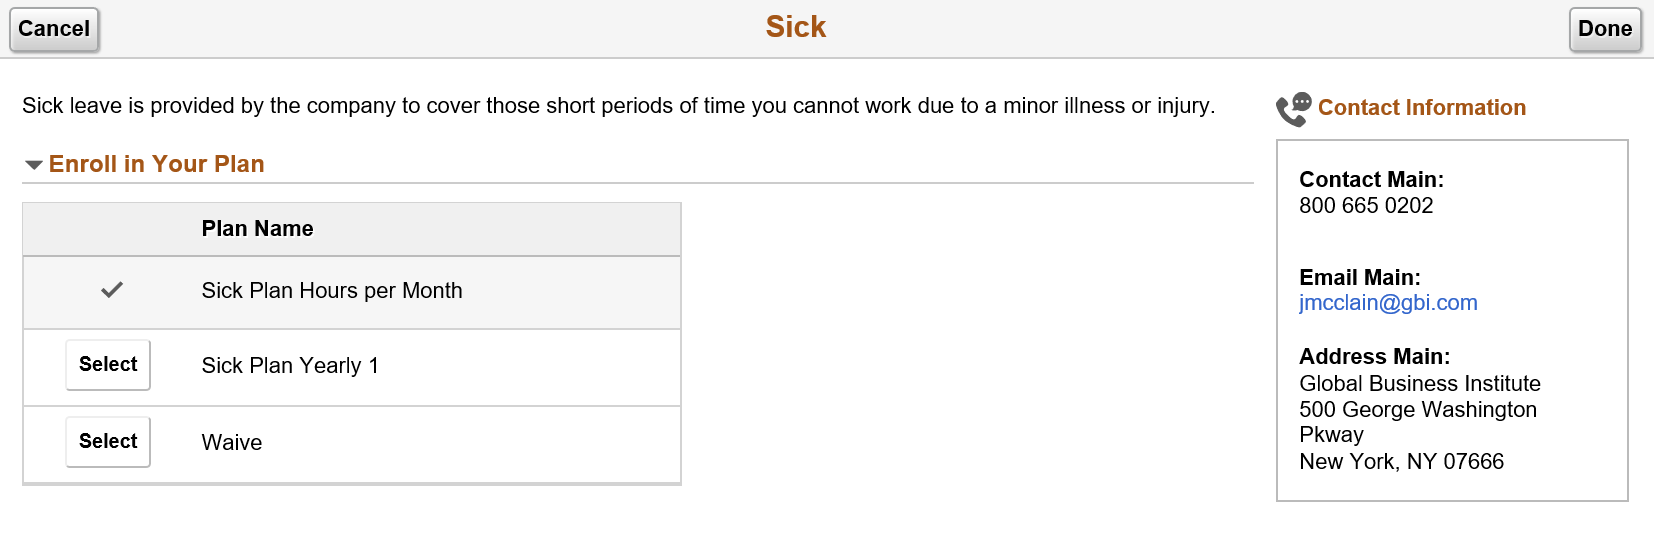
Task: Collapse the Enroll in Your Plan section
Action: (33, 165)
